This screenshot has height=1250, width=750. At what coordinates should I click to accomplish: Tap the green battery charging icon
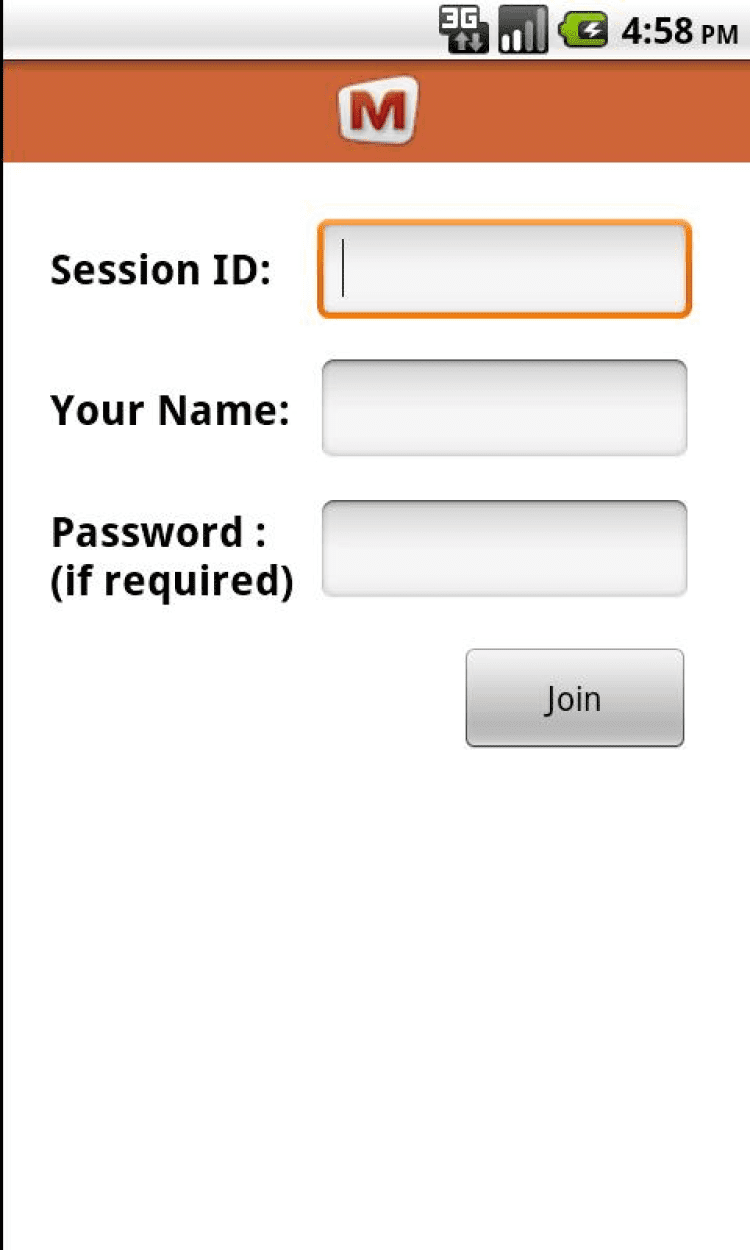point(584,29)
